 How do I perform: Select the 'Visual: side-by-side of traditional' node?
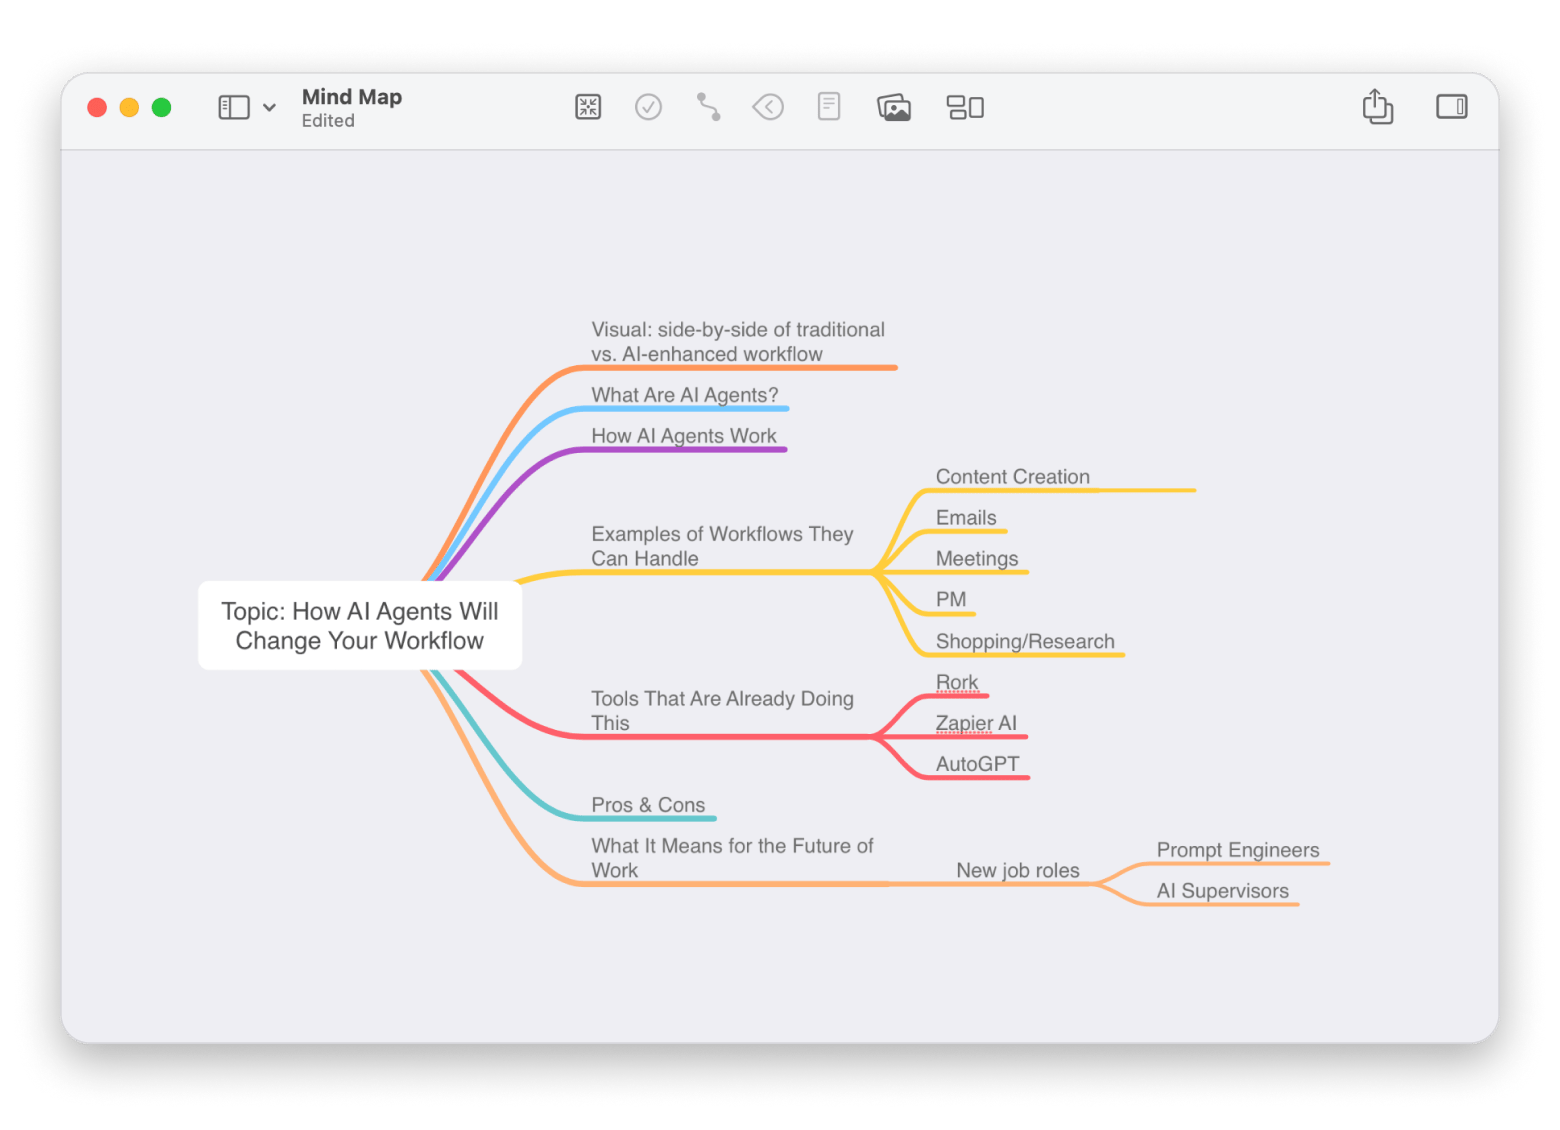coord(738,342)
